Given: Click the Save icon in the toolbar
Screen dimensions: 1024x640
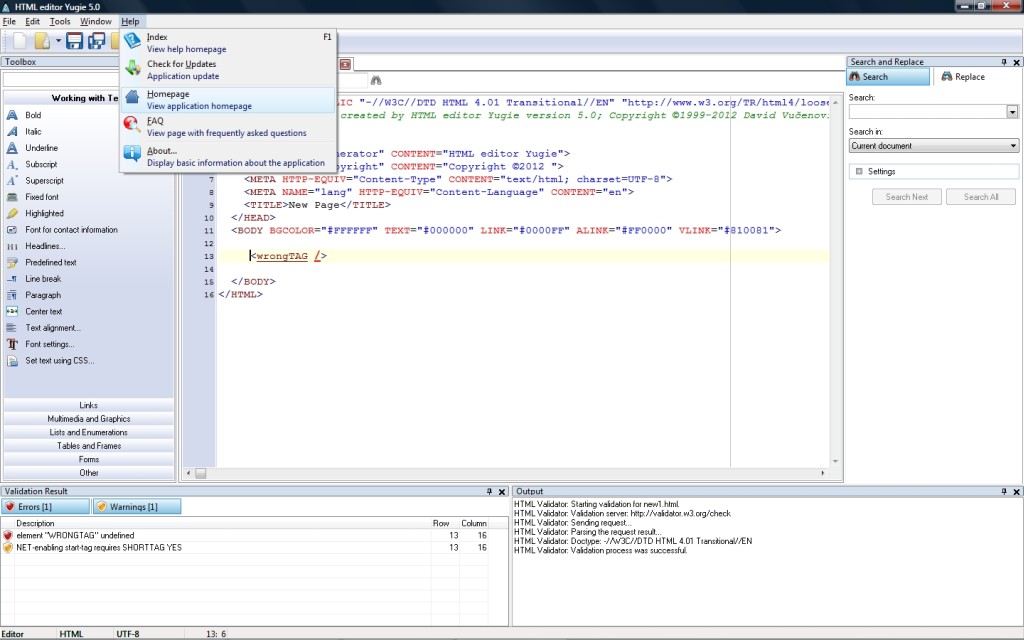Looking at the screenshot, I should pyautogui.click(x=75, y=41).
